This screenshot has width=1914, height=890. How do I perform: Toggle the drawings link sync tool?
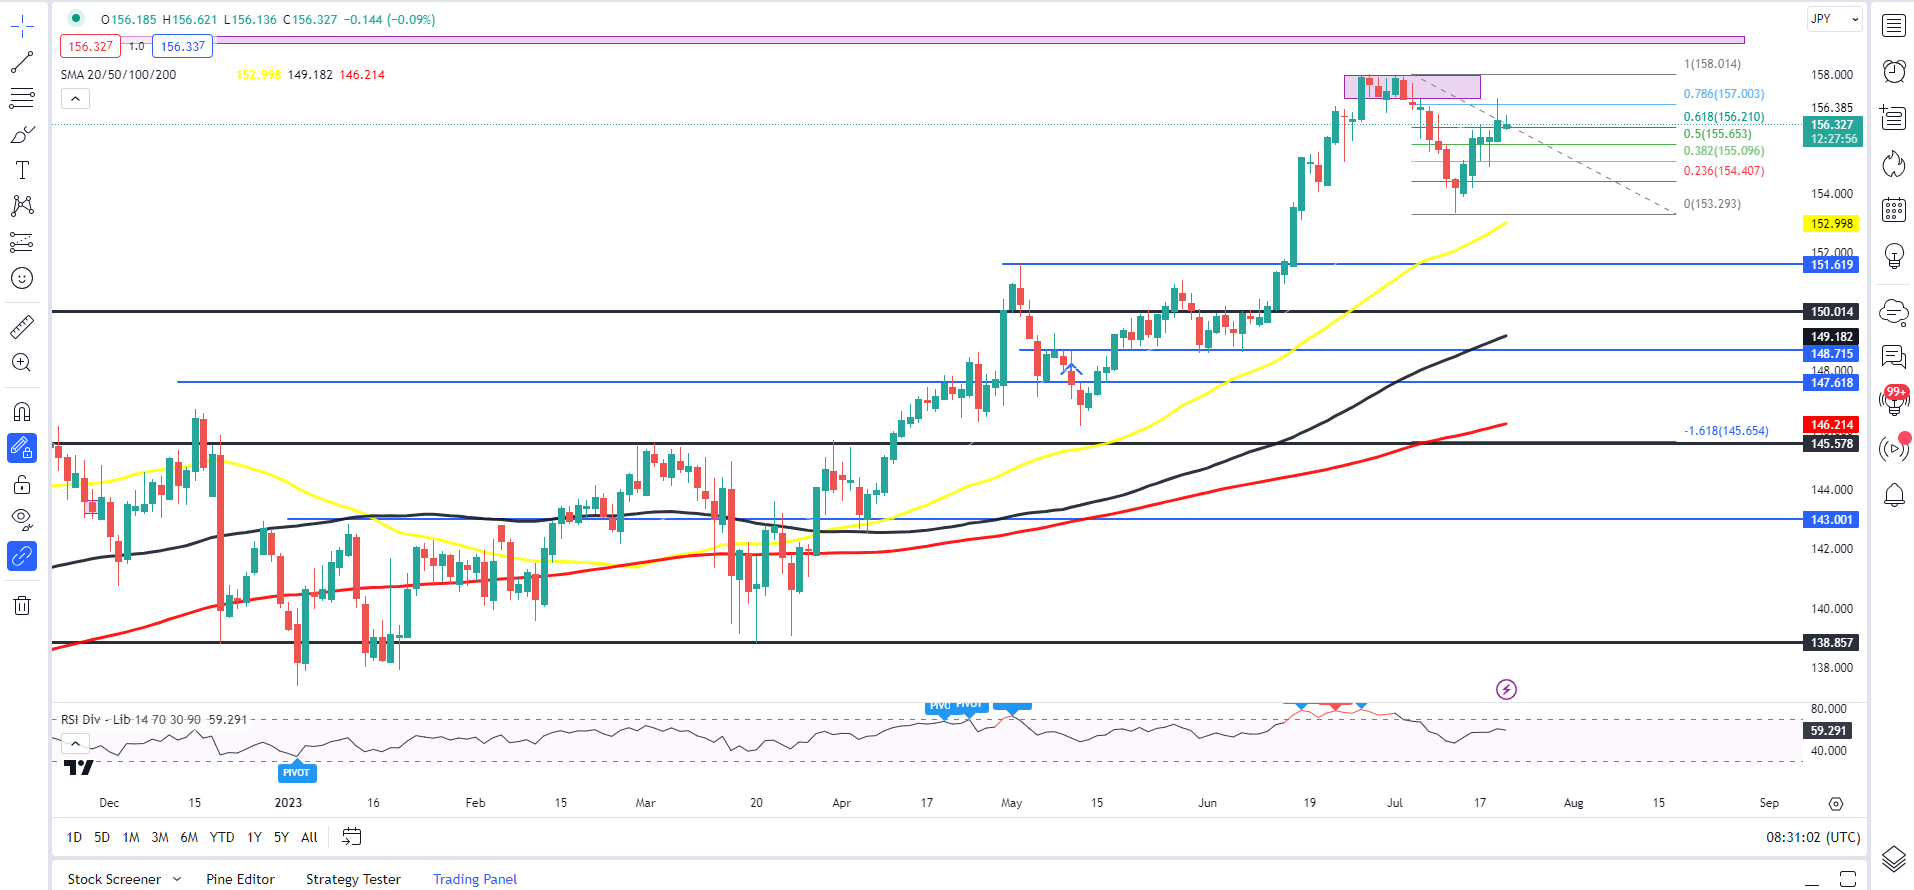point(22,556)
